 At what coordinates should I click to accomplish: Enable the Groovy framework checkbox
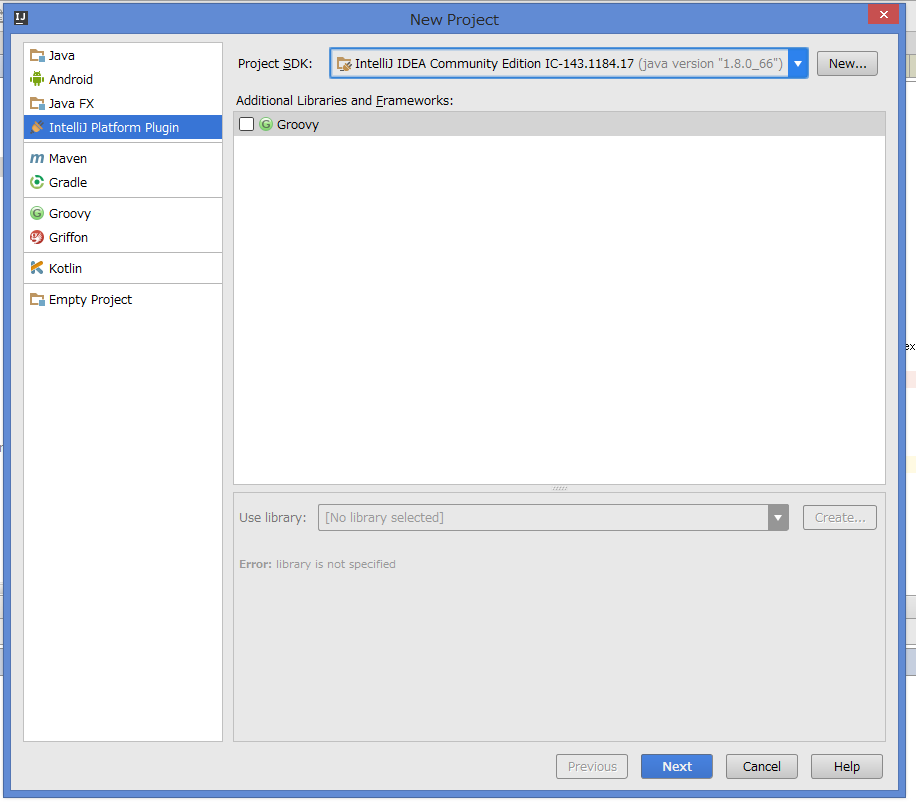247,124
